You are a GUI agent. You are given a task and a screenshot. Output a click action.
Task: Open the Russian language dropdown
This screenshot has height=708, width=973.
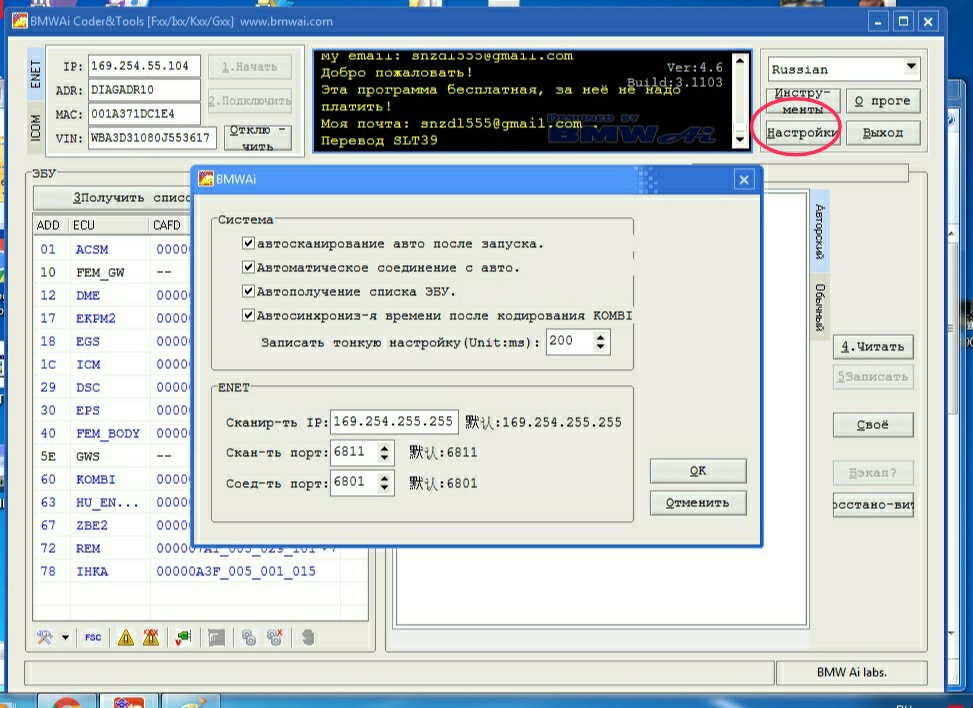(x=911, y=67)
